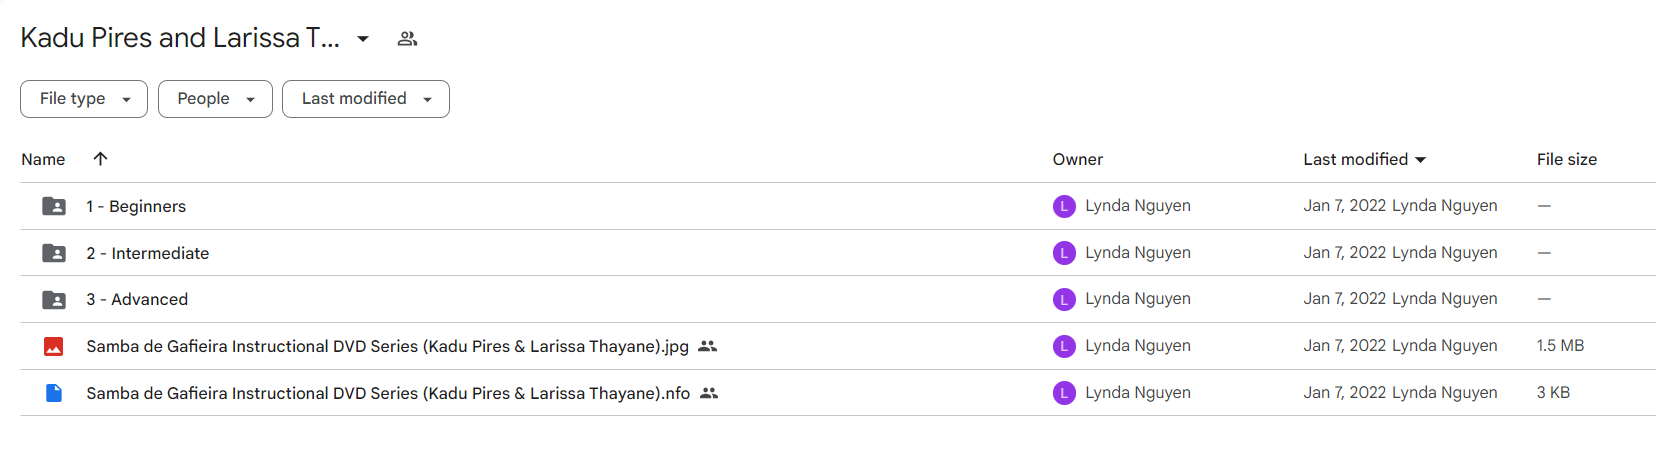
Task: Select the Samba de Gafieira .nfo file name
Action: (388, 393)
